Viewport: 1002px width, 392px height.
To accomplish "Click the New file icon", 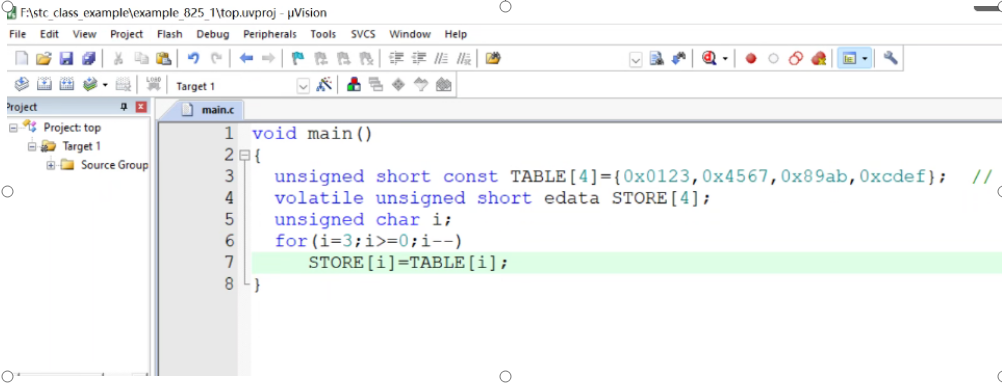I will coord(22,59).
